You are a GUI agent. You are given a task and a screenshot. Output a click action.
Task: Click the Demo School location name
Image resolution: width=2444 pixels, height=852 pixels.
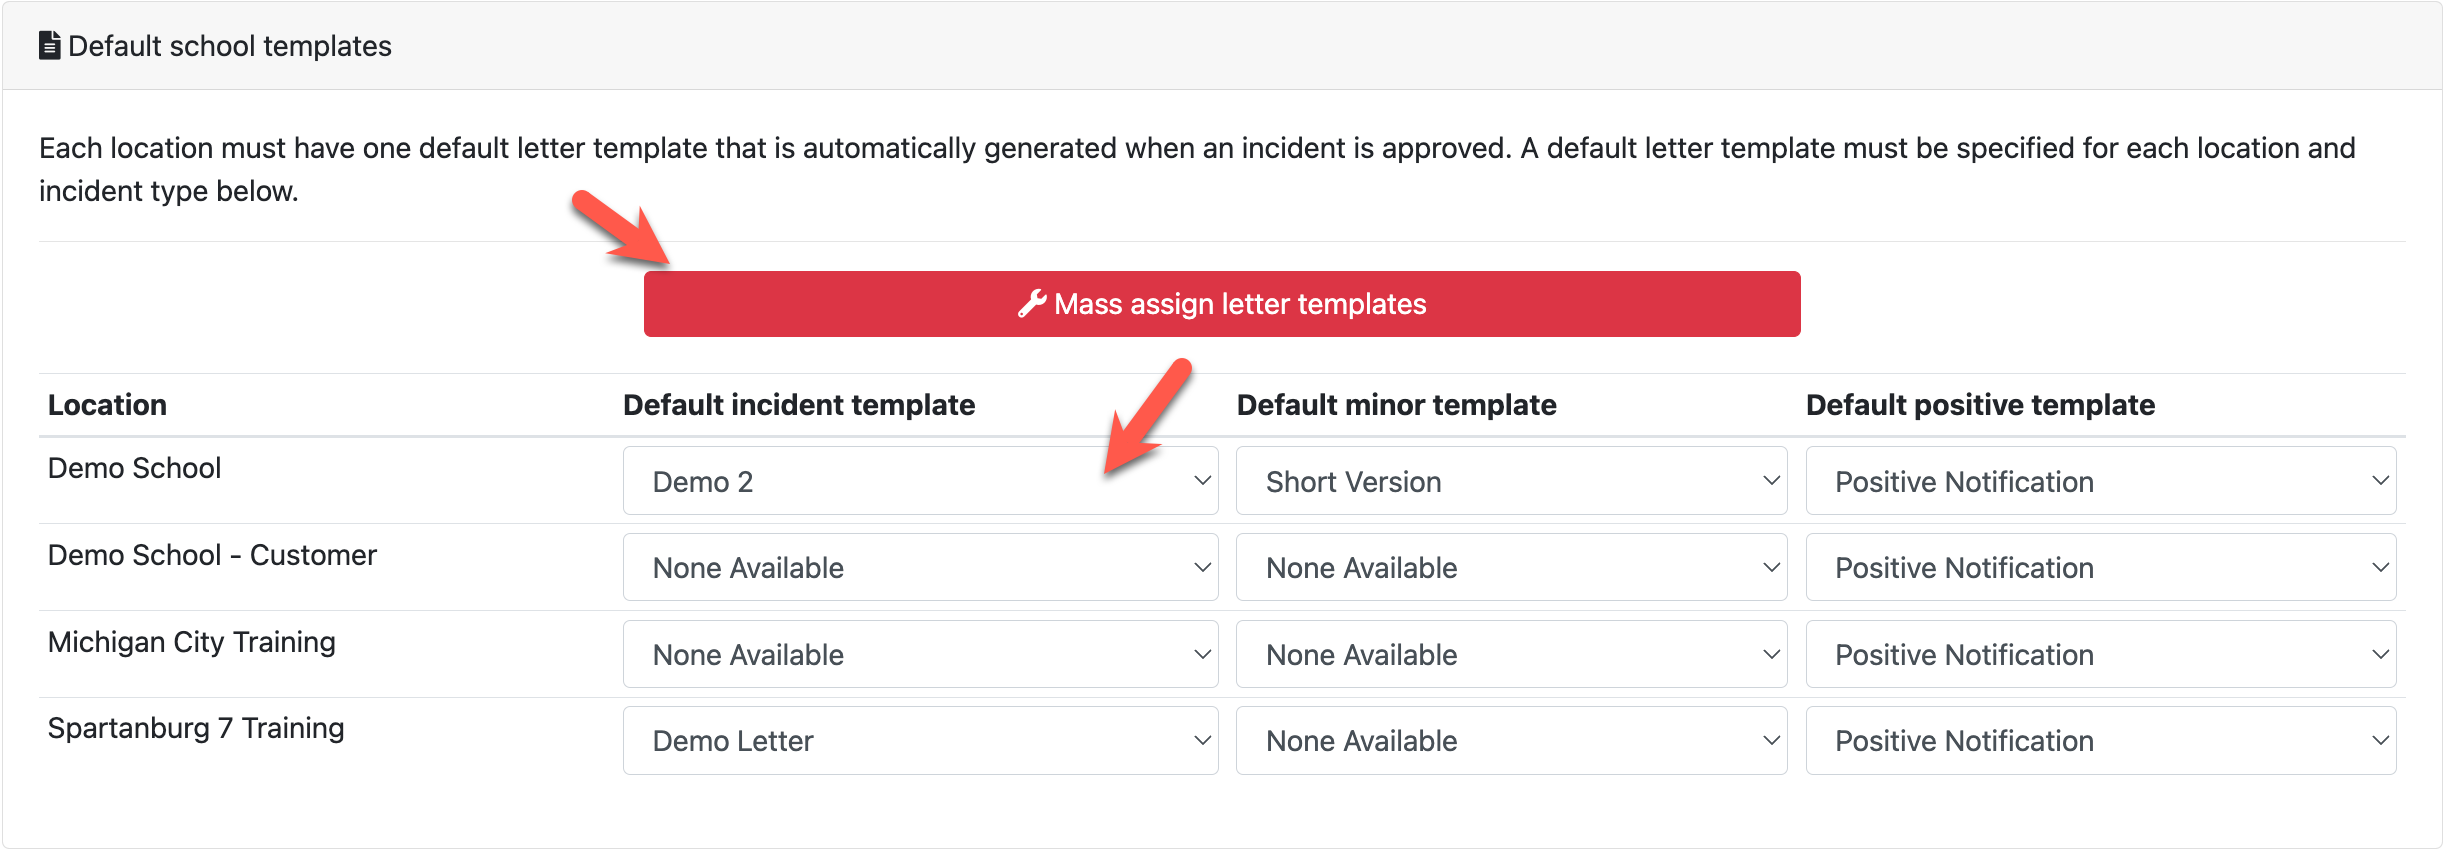tap(134, 468)
